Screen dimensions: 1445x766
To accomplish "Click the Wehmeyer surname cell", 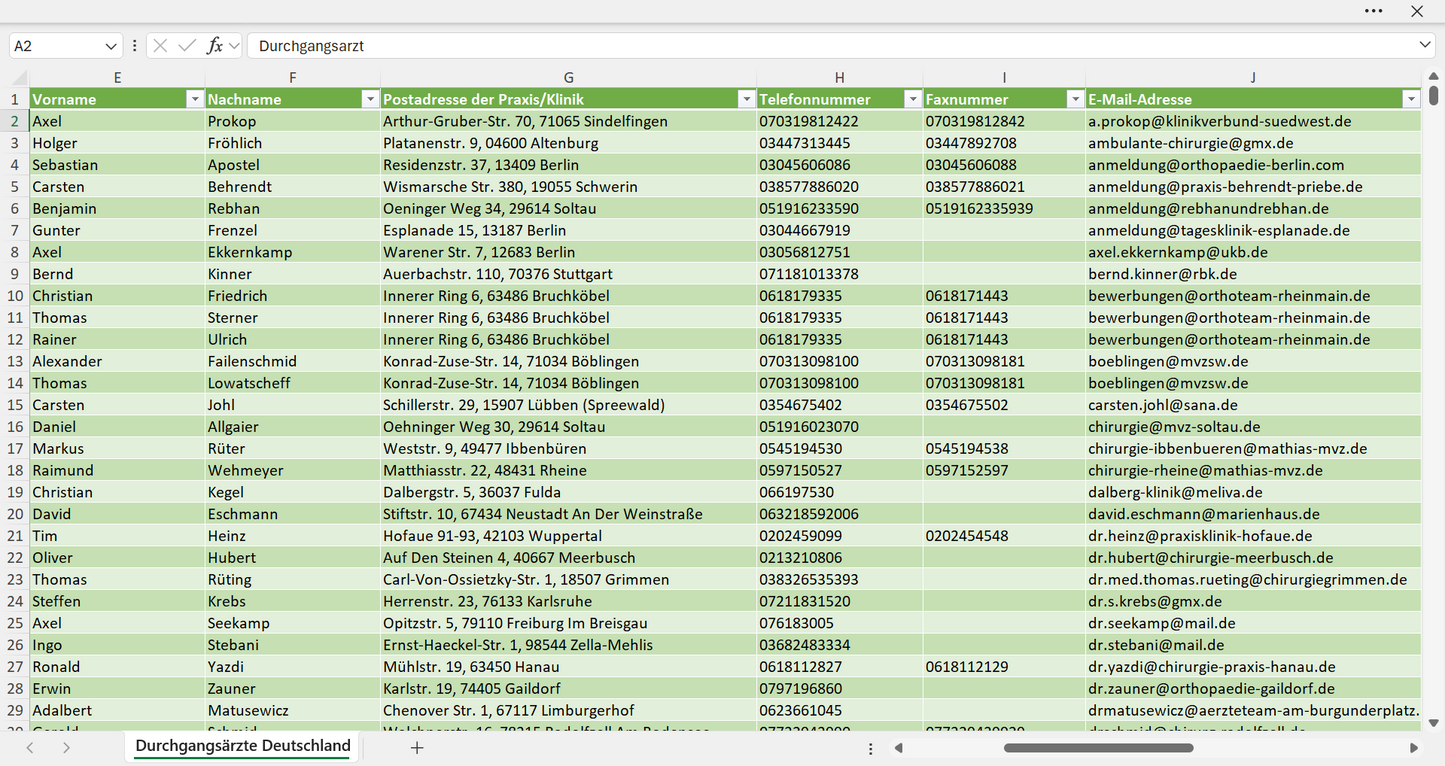I will [292, 470].
